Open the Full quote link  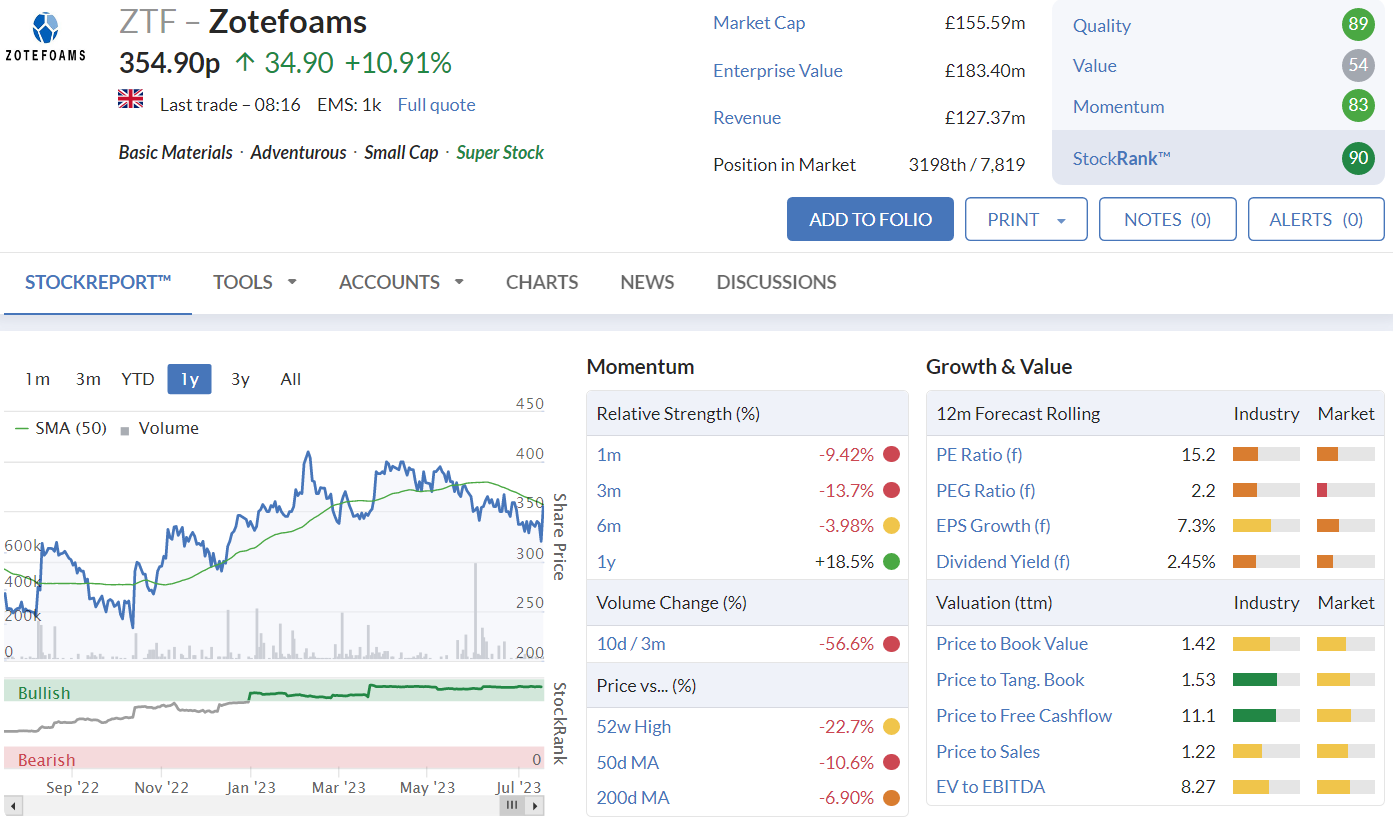pyautogui.click(x=436, y=105)
